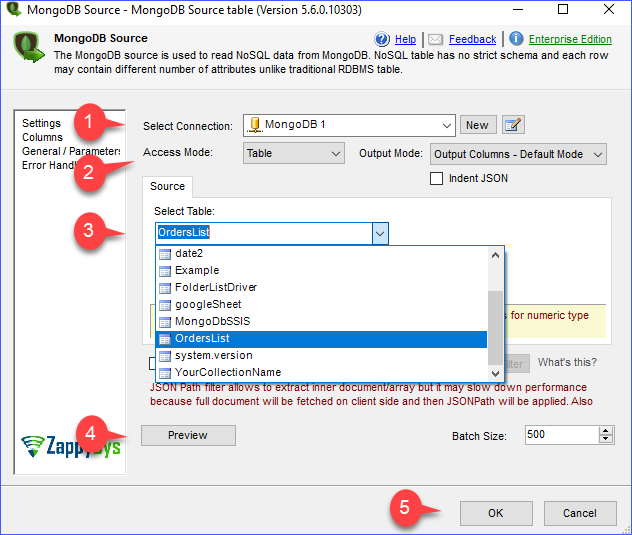This screenshot has height=535, width=632.
Task: Enable the Indent JSON checkbox
Action: pos(436,178)
